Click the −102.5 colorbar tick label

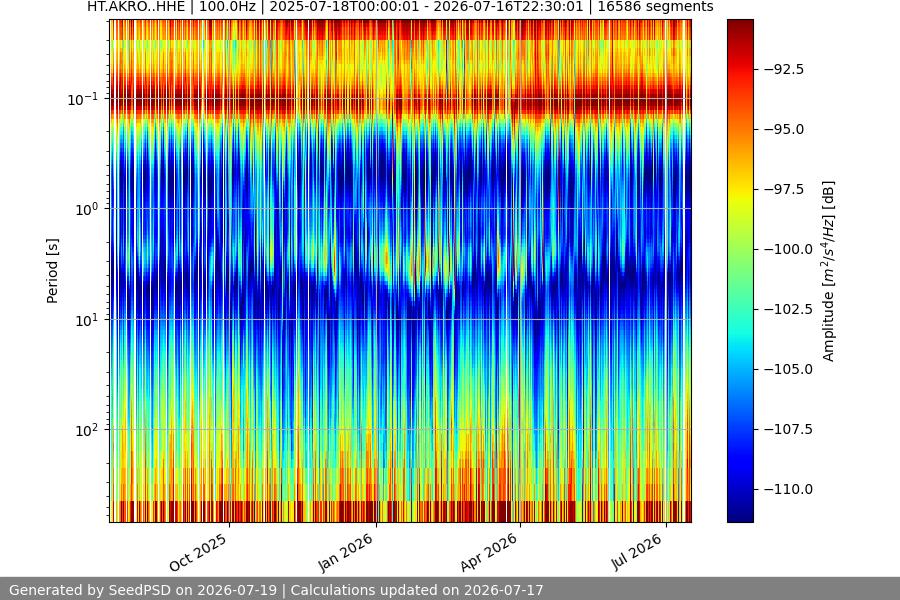pyautogui.click(x=788, y=309)
